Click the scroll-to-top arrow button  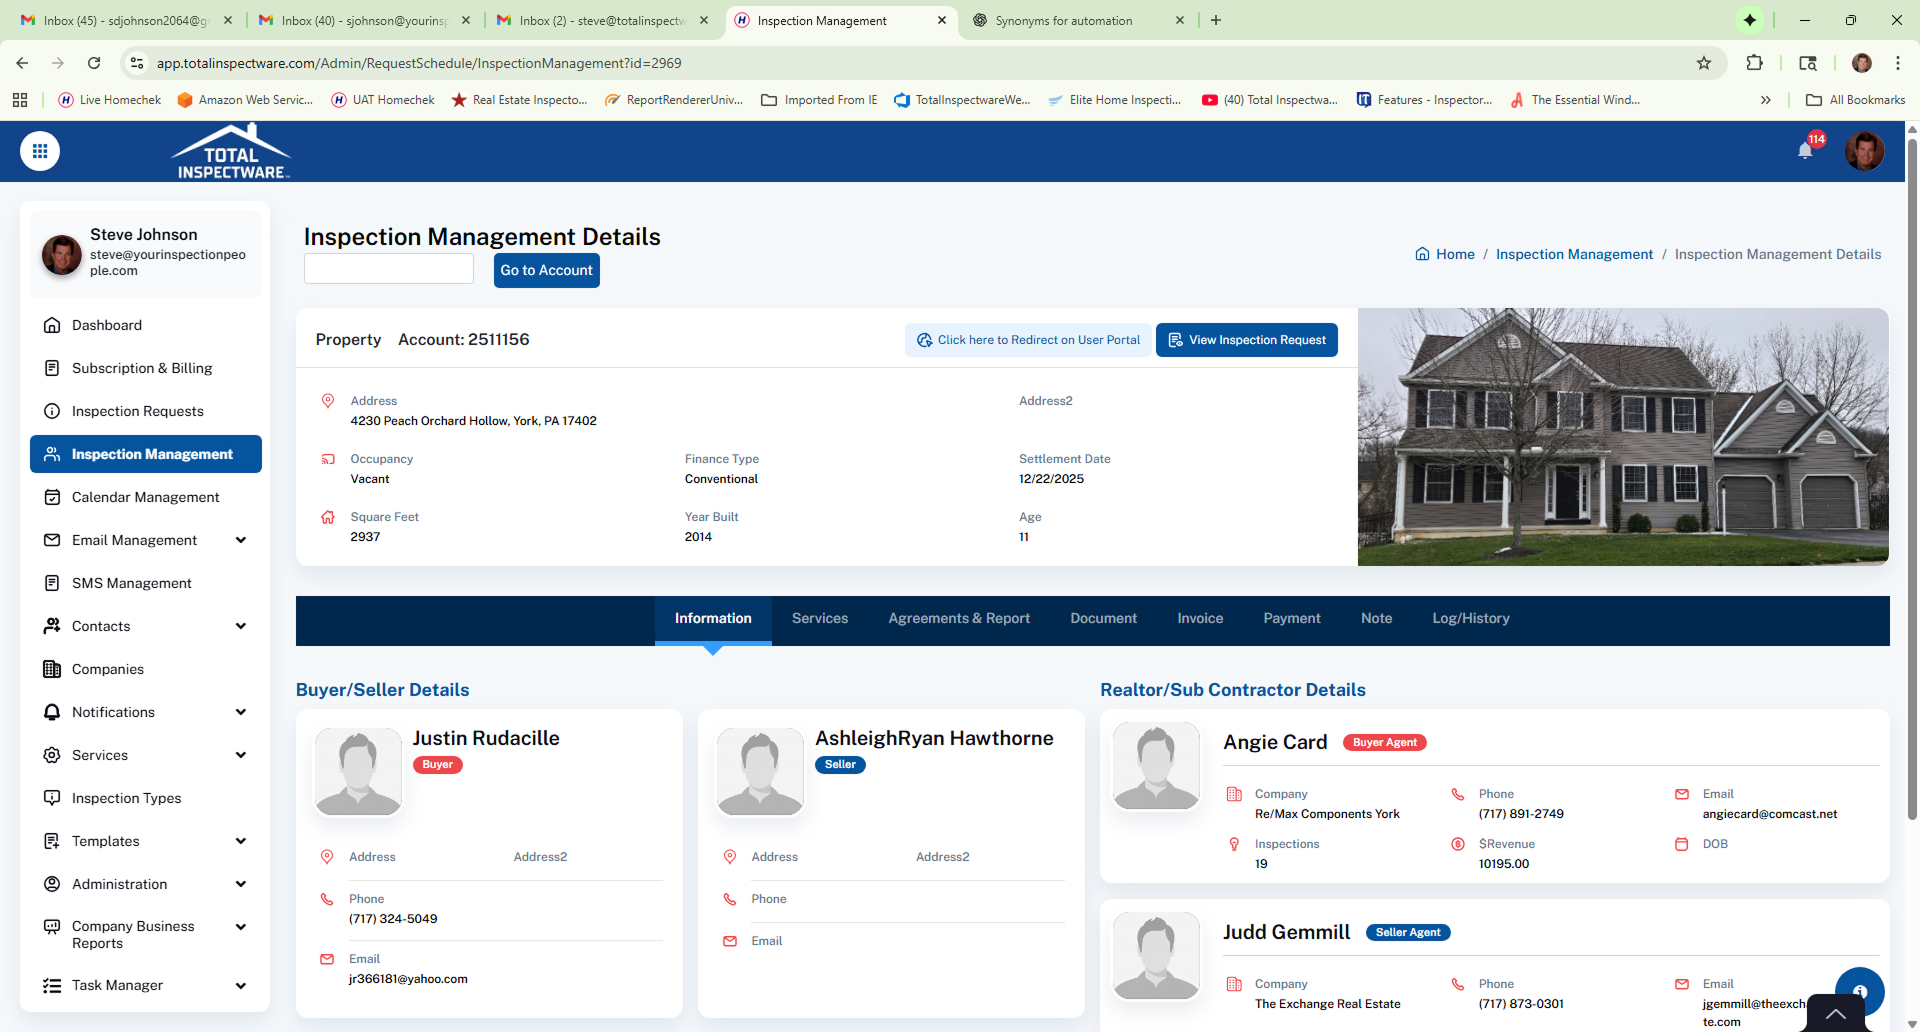pyautogui.click(x=1836, y=1014)
